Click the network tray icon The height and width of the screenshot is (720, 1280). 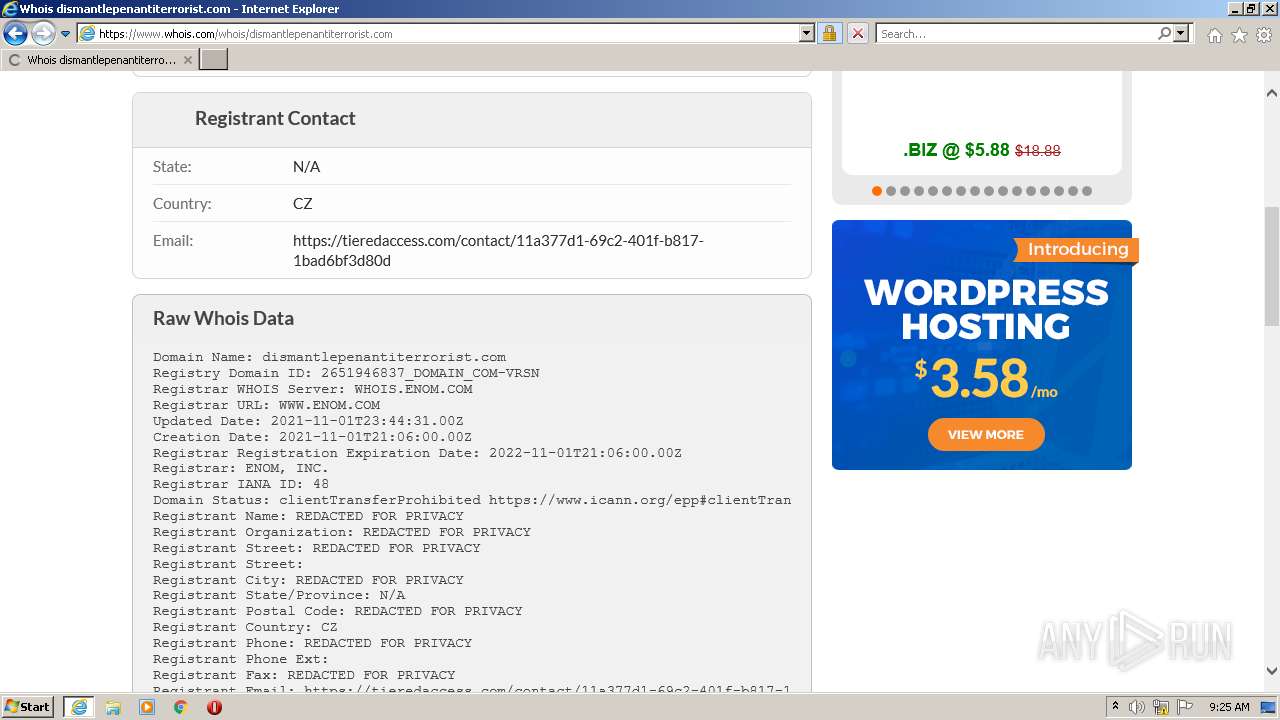1161,707
